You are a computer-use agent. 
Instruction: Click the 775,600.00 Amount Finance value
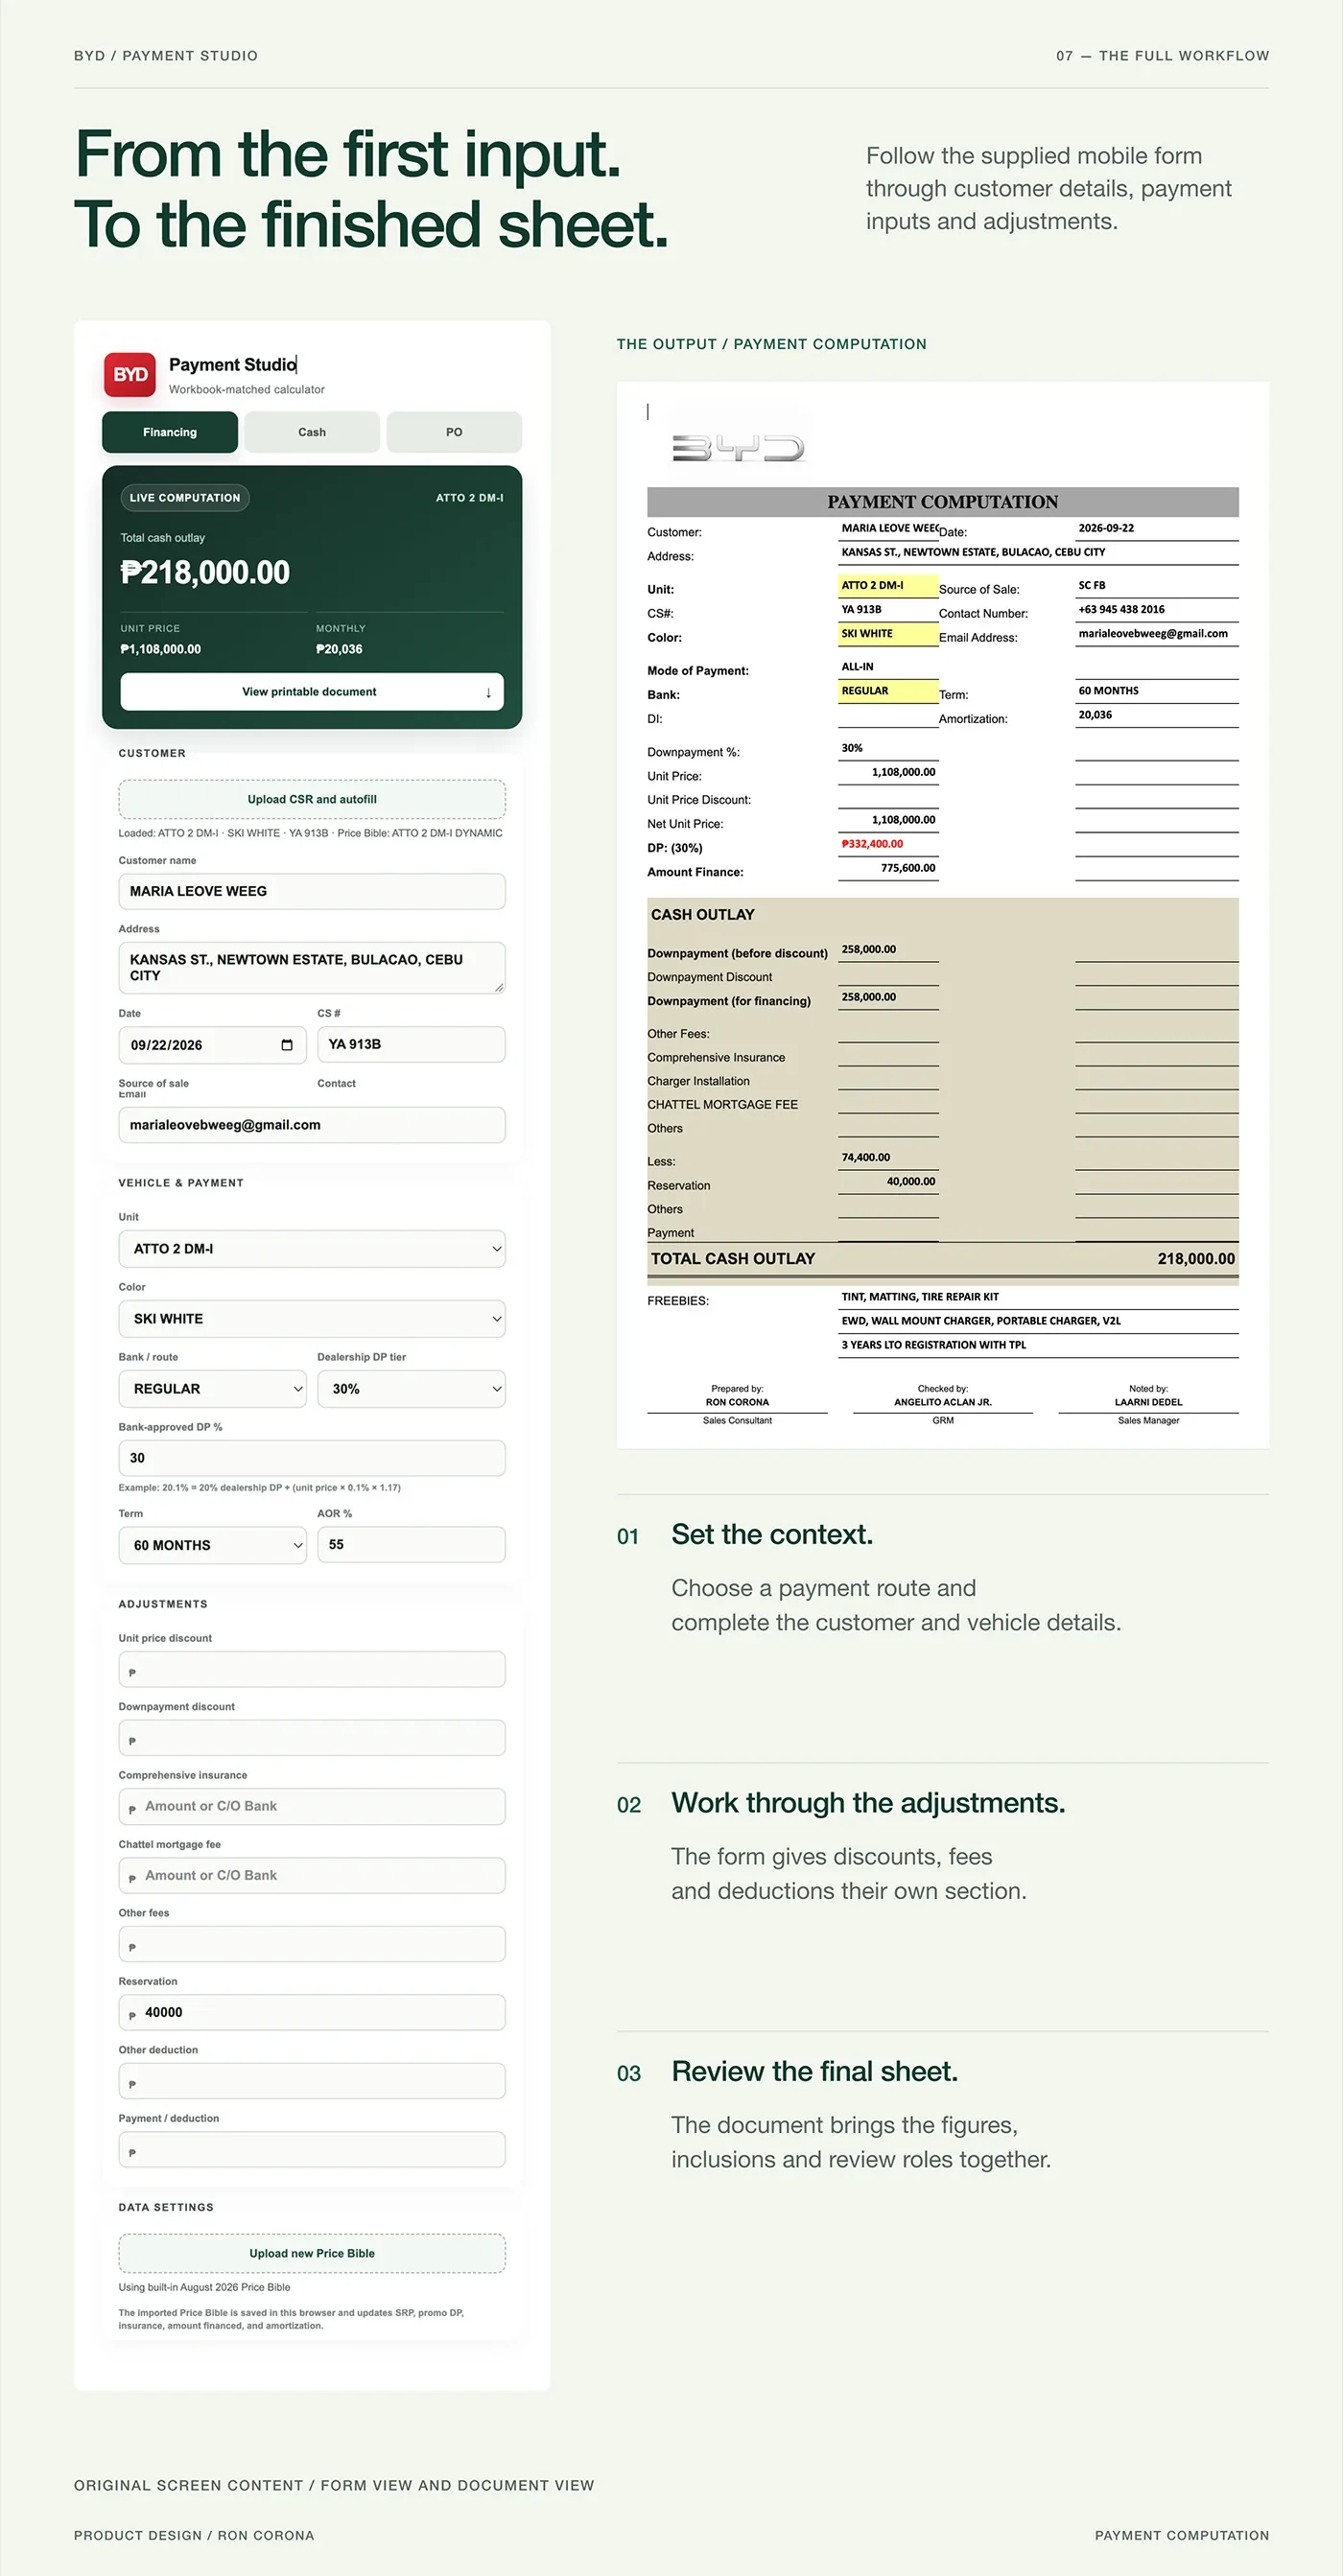click(908, 868)
